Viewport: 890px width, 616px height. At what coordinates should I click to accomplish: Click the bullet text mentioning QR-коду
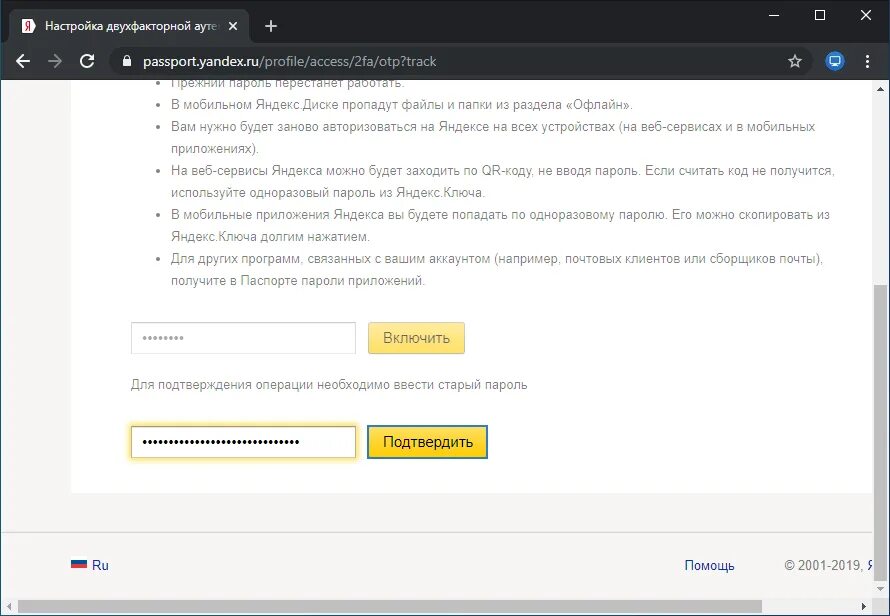502,182
